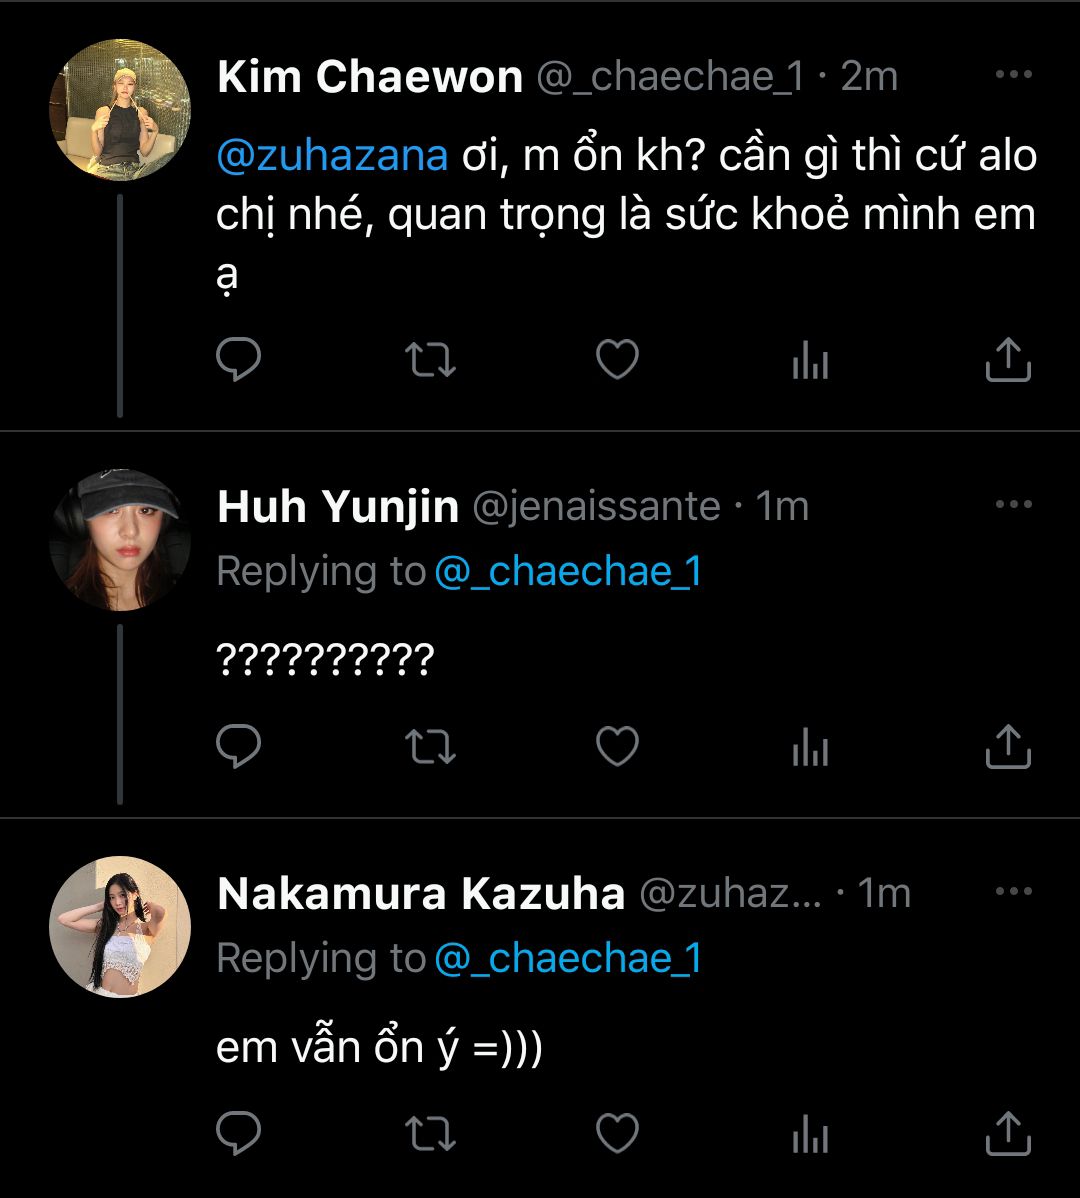Retweet Kim Chaewon's tweet
The image size is (1080, 1198).
(431, 360)
